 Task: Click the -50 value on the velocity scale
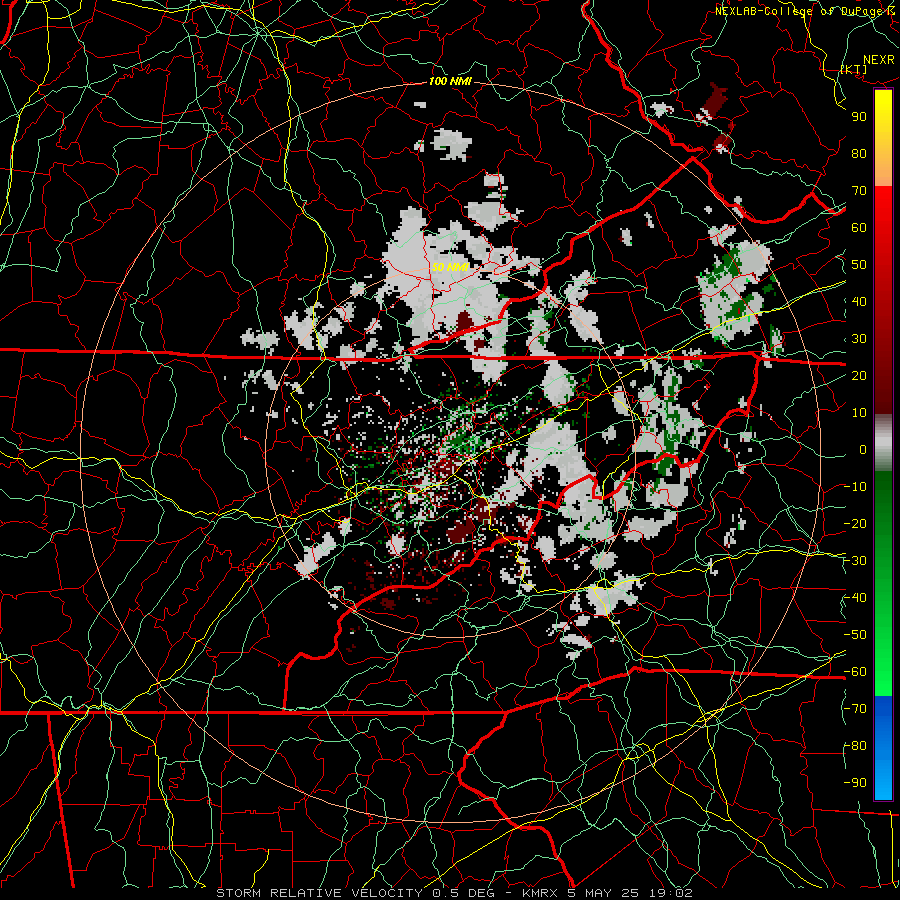click(x=855, y=635)
